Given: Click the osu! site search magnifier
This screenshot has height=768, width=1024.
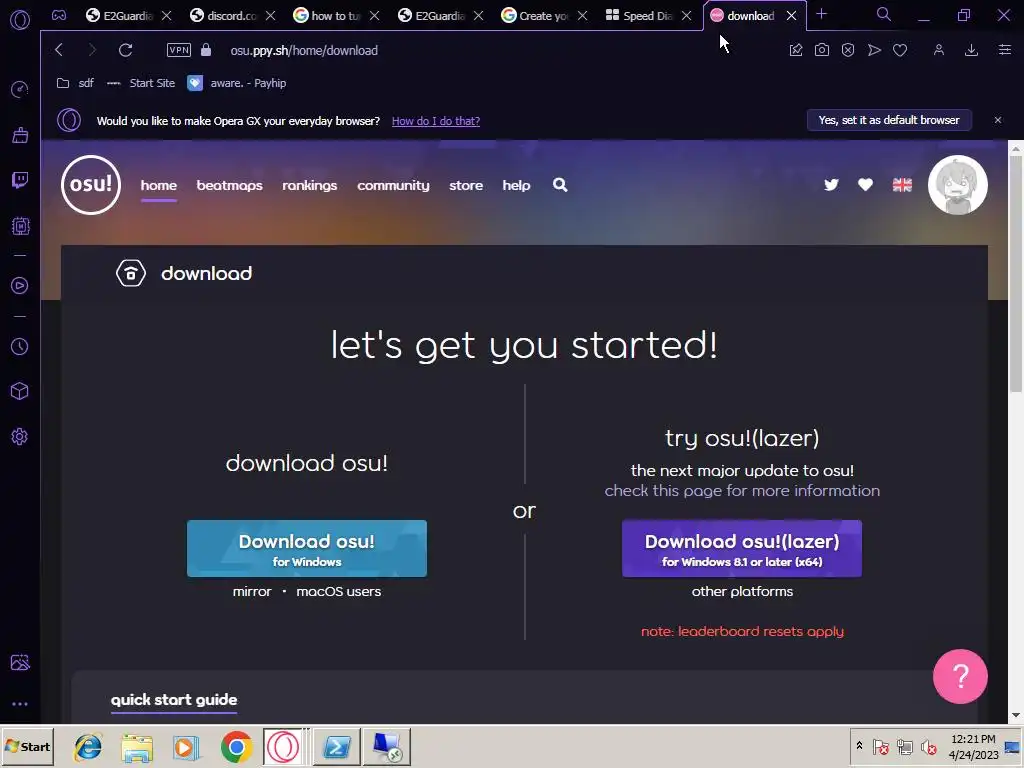Looking at the screenshot, I should point(560,185).
